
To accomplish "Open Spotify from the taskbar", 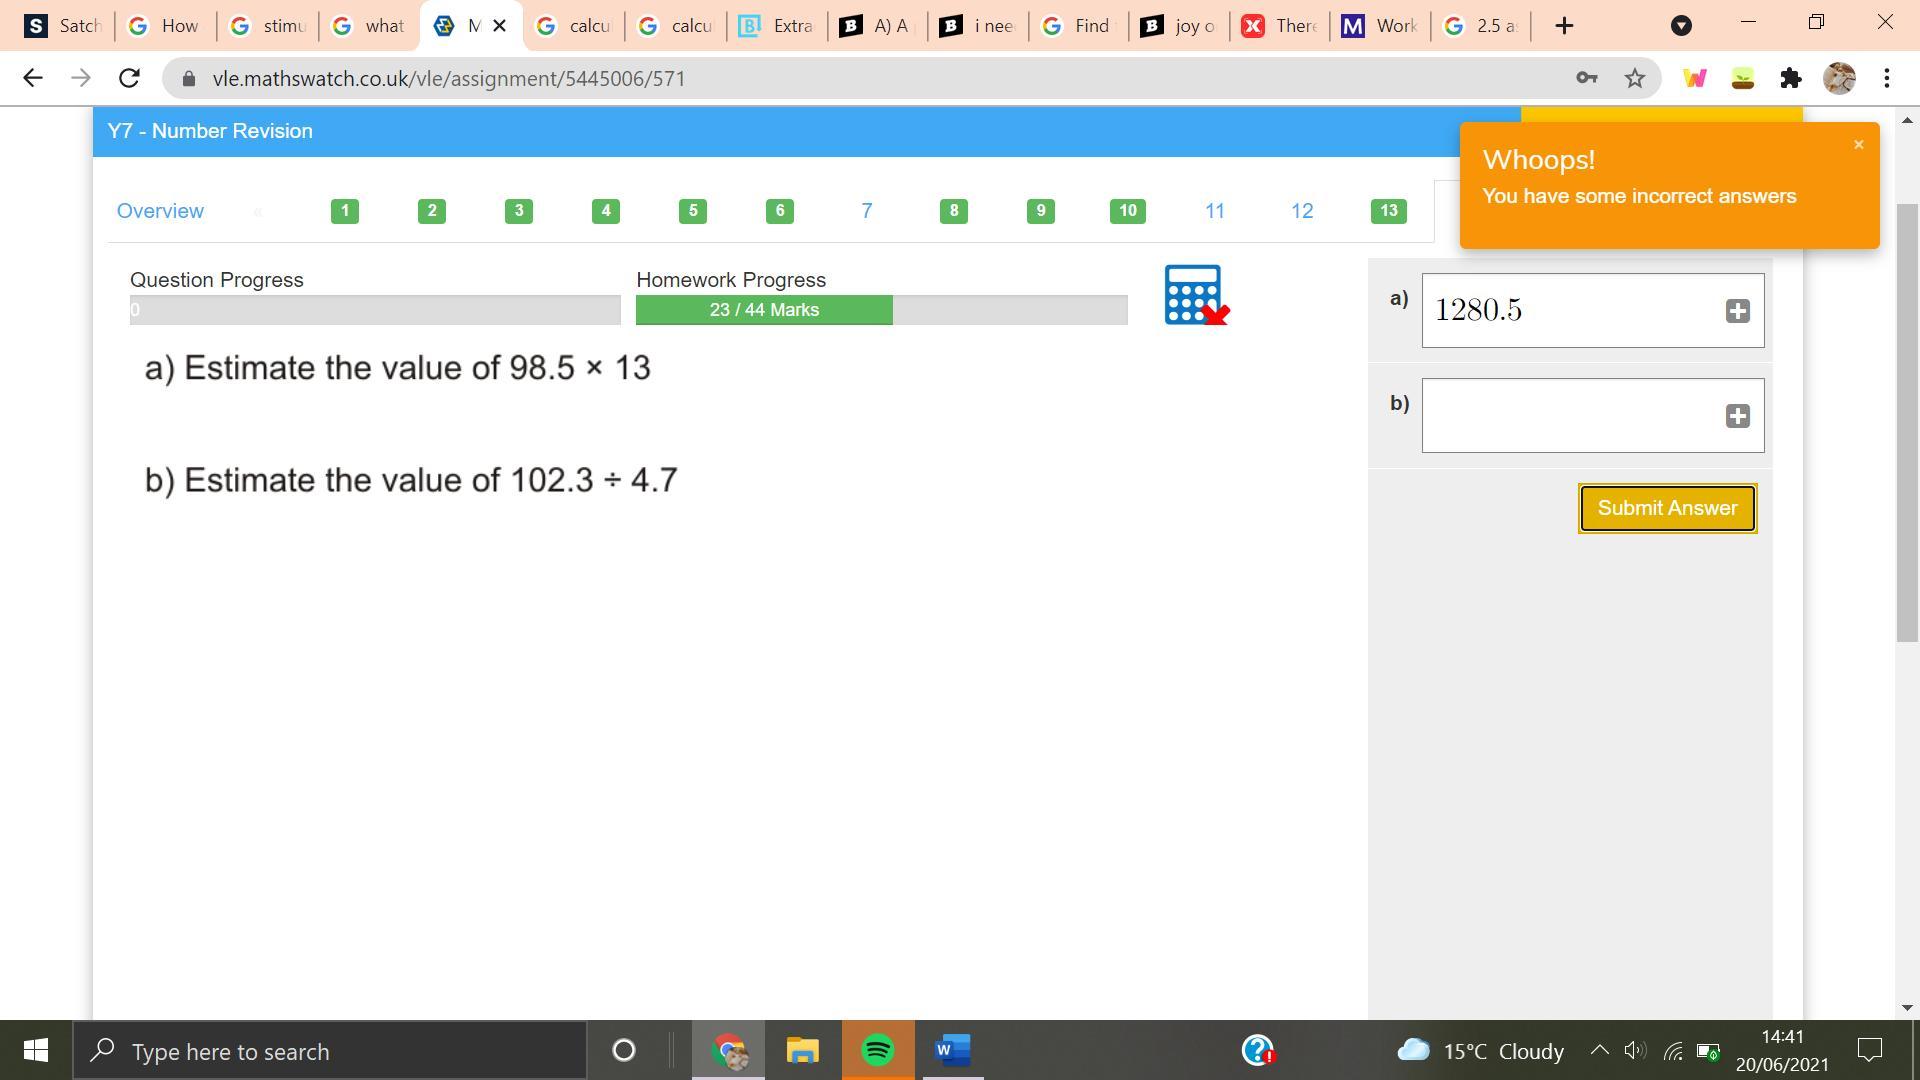I will click(877, 1050).
